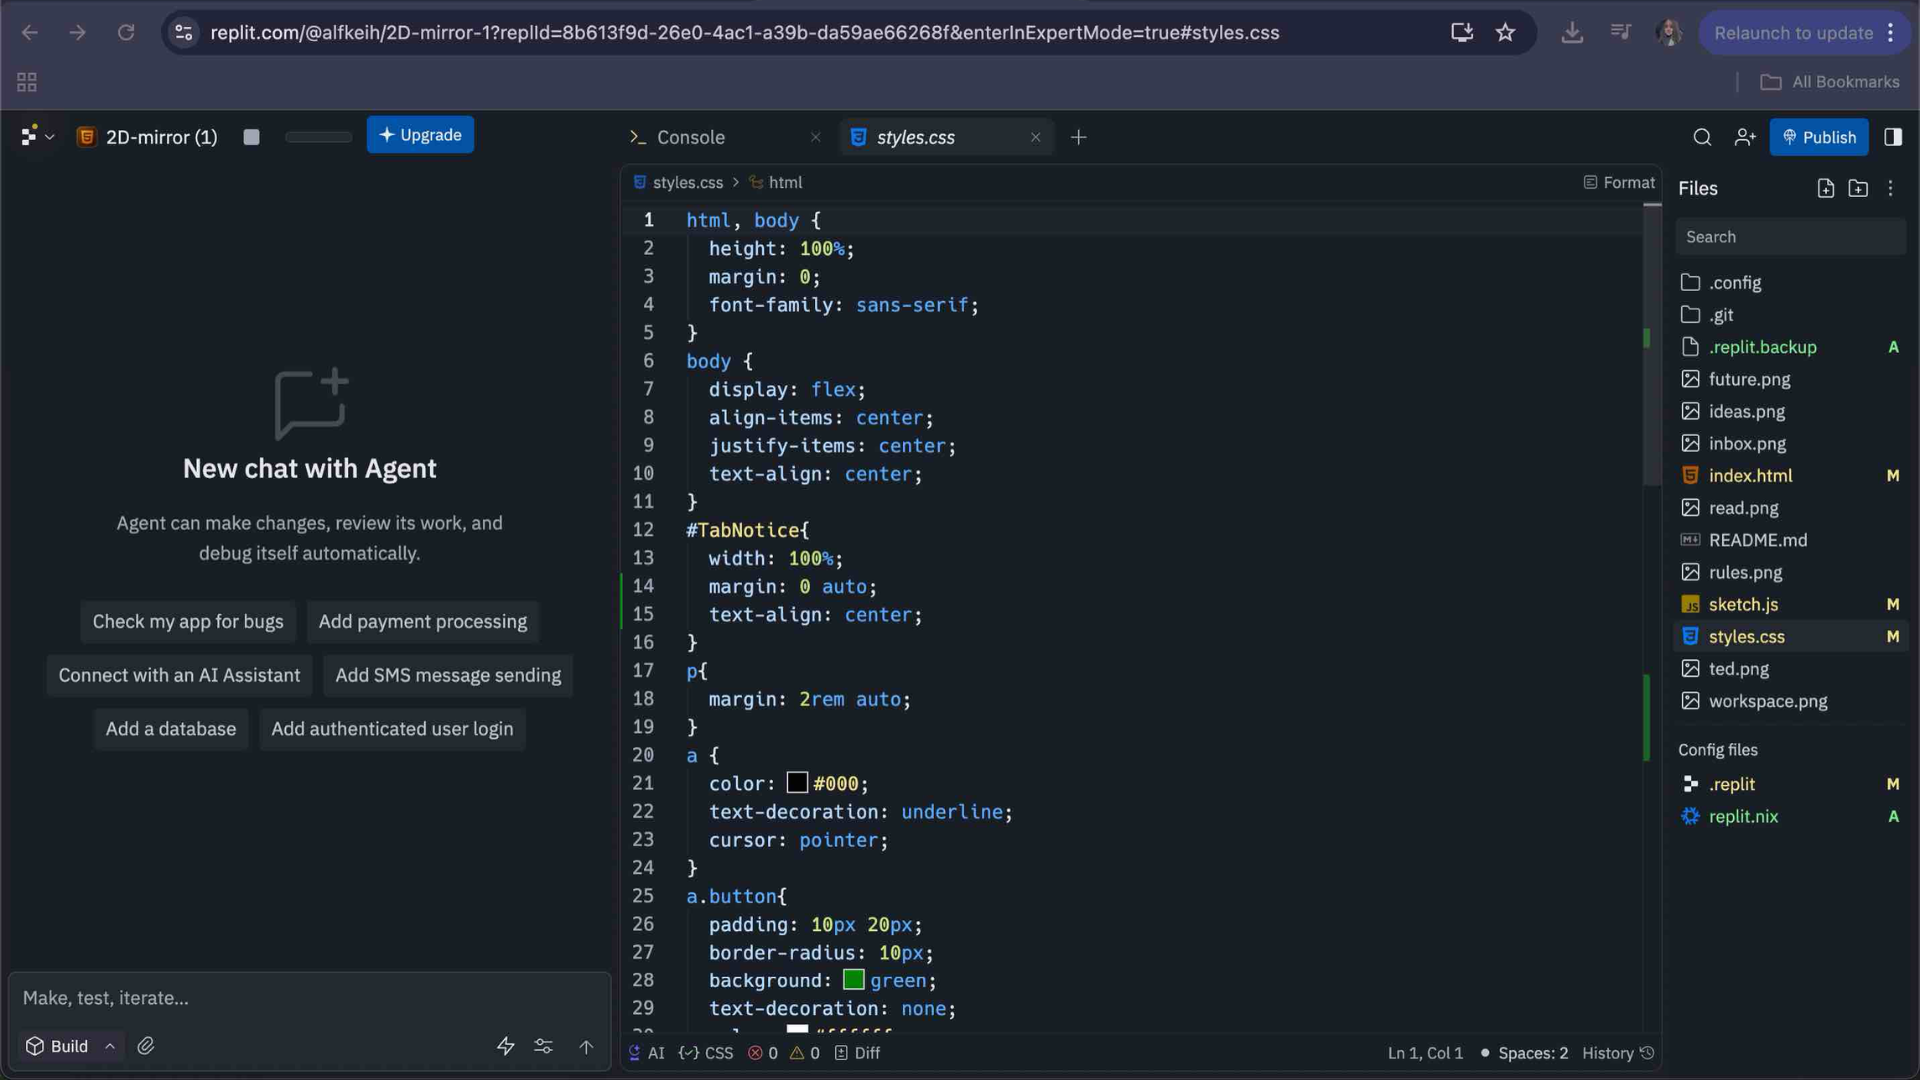
Task: Open Agent chat settings sliders icon
Action: pos(544,1046)
